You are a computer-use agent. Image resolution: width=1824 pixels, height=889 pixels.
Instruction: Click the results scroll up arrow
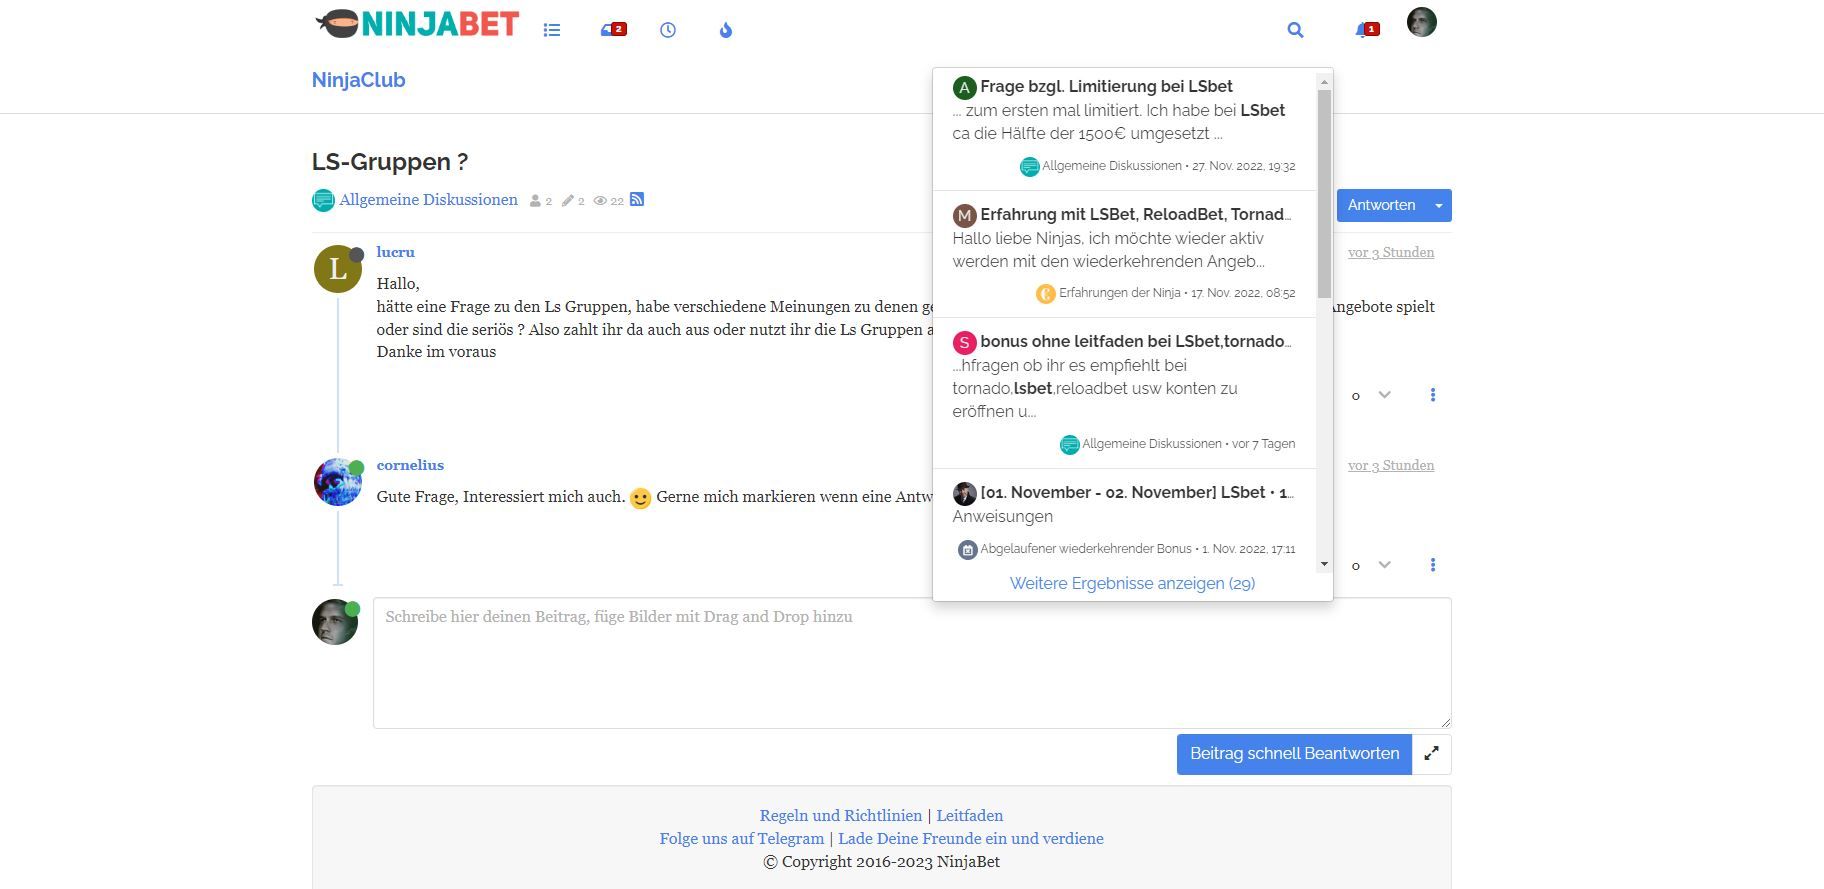[x=1324, y=82]
